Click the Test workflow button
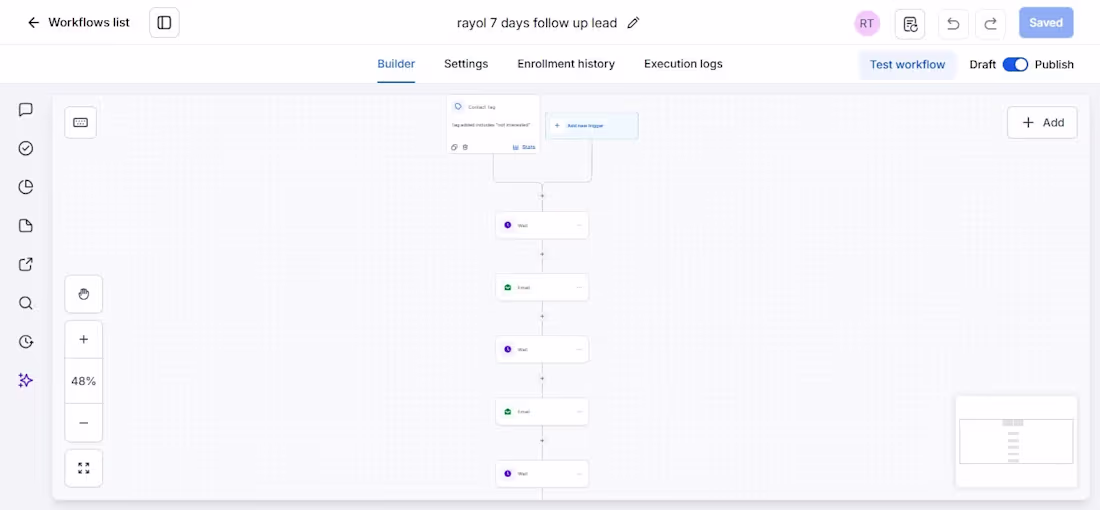Viewport: 1100px width, 510px height. [907, 65]
